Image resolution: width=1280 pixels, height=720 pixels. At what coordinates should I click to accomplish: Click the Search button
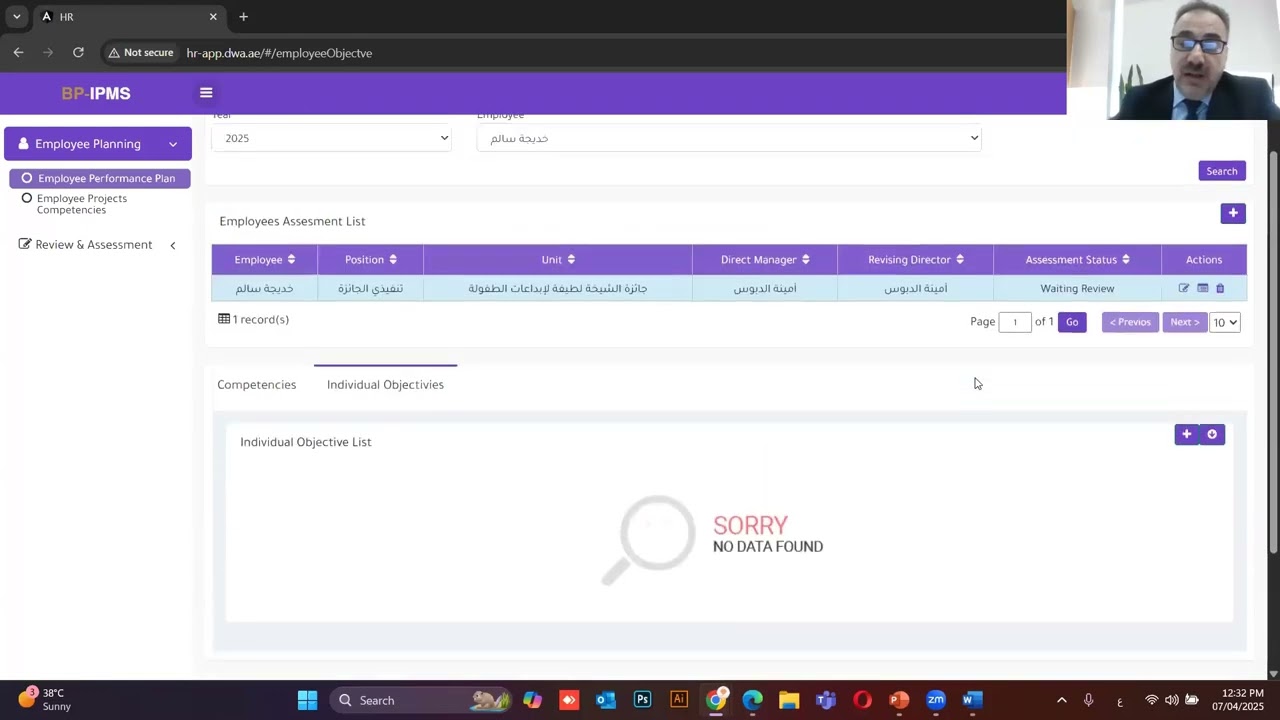(1222, 171)
